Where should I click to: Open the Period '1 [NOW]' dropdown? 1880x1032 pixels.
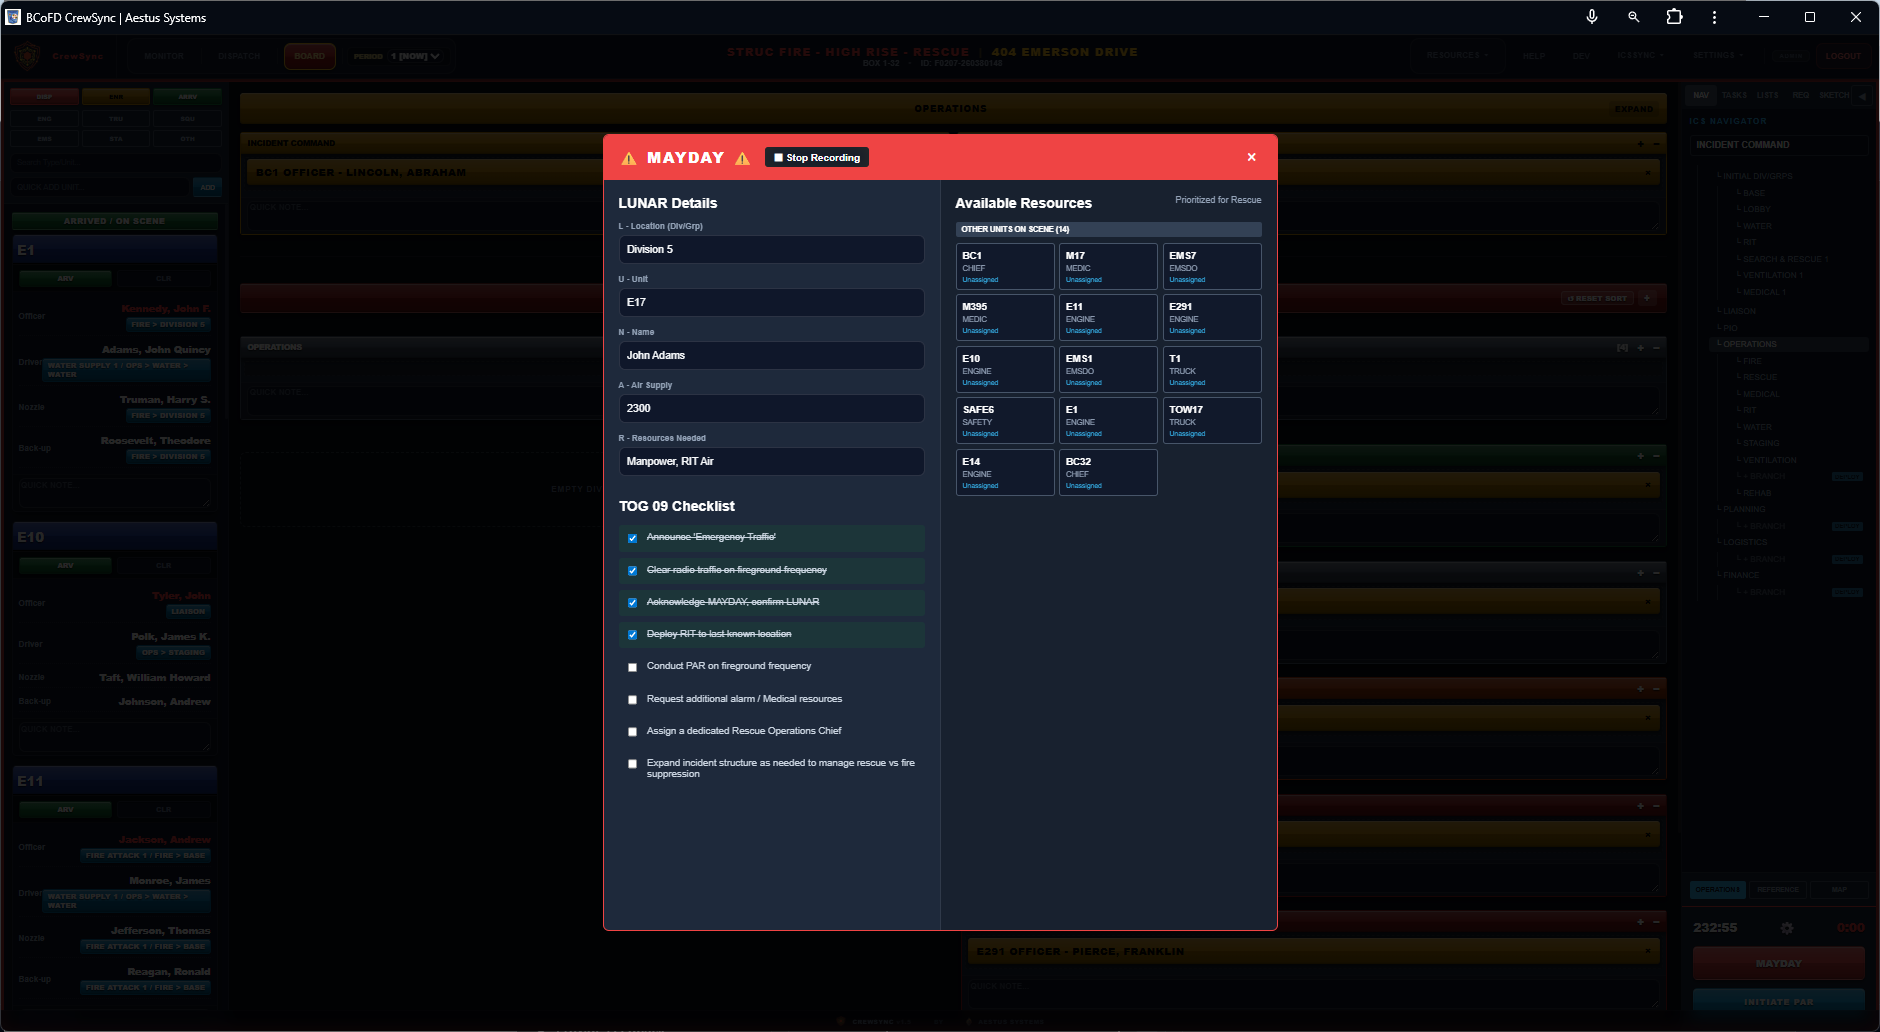click(414, 56)
